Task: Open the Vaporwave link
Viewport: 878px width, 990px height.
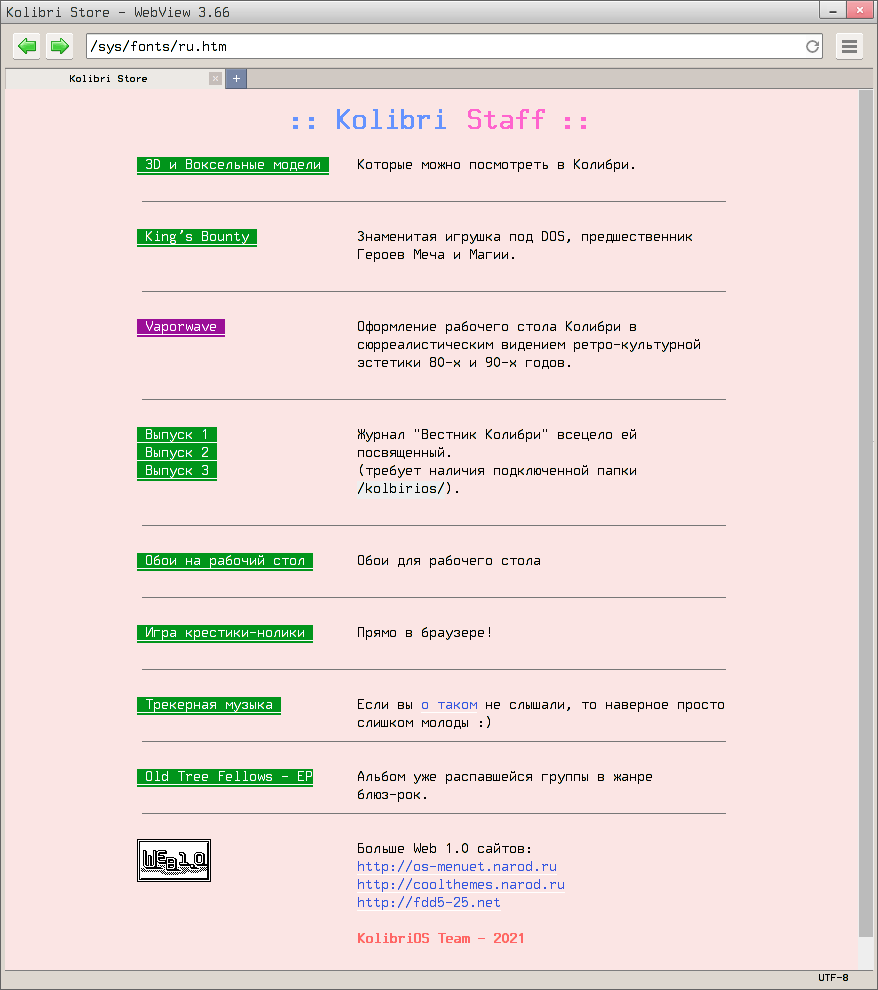Action: coord(180,327)
